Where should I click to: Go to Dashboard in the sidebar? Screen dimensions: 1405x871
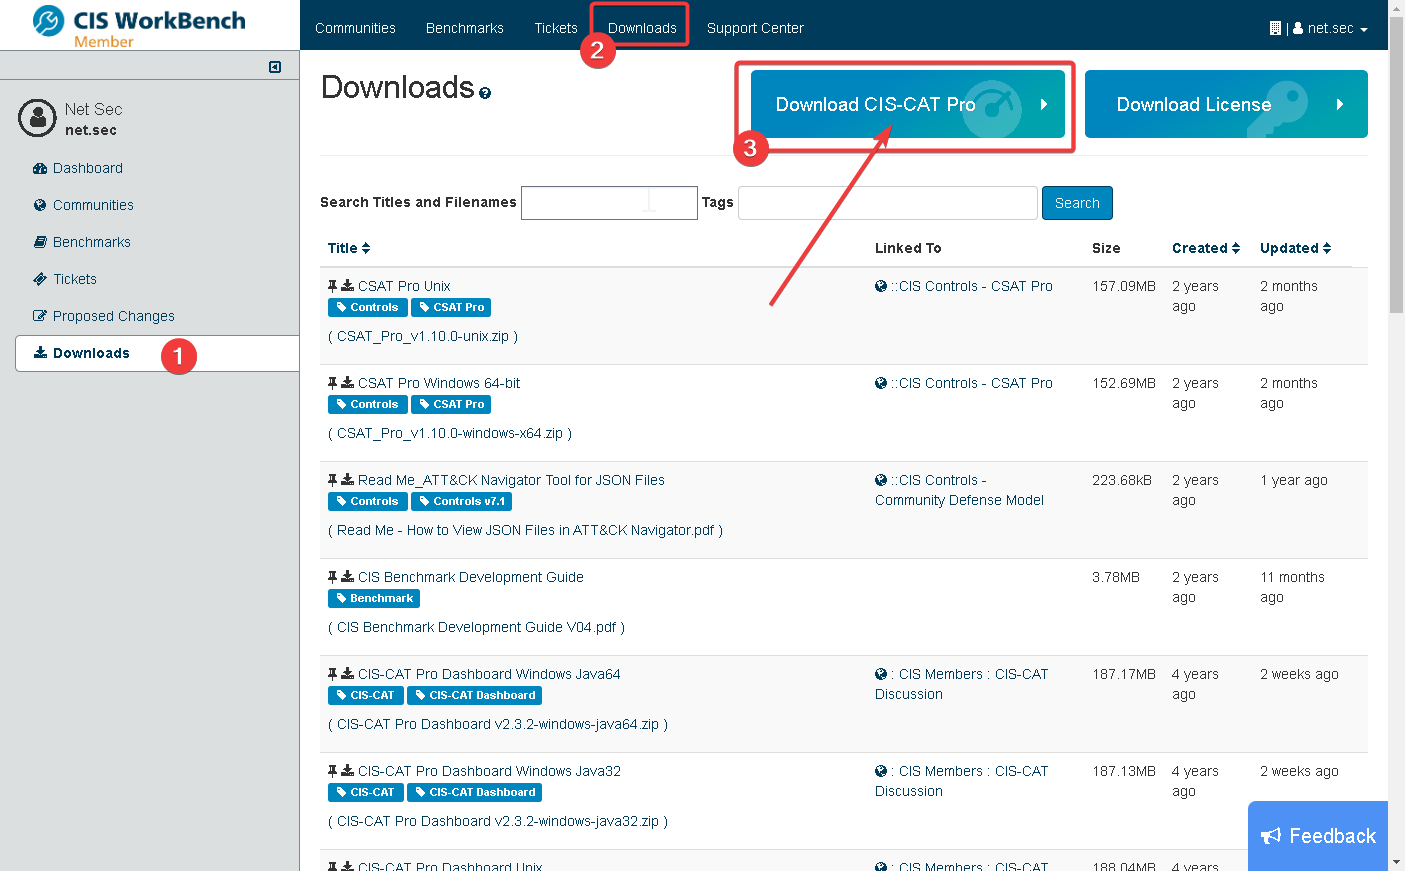[x=78, y=168]
